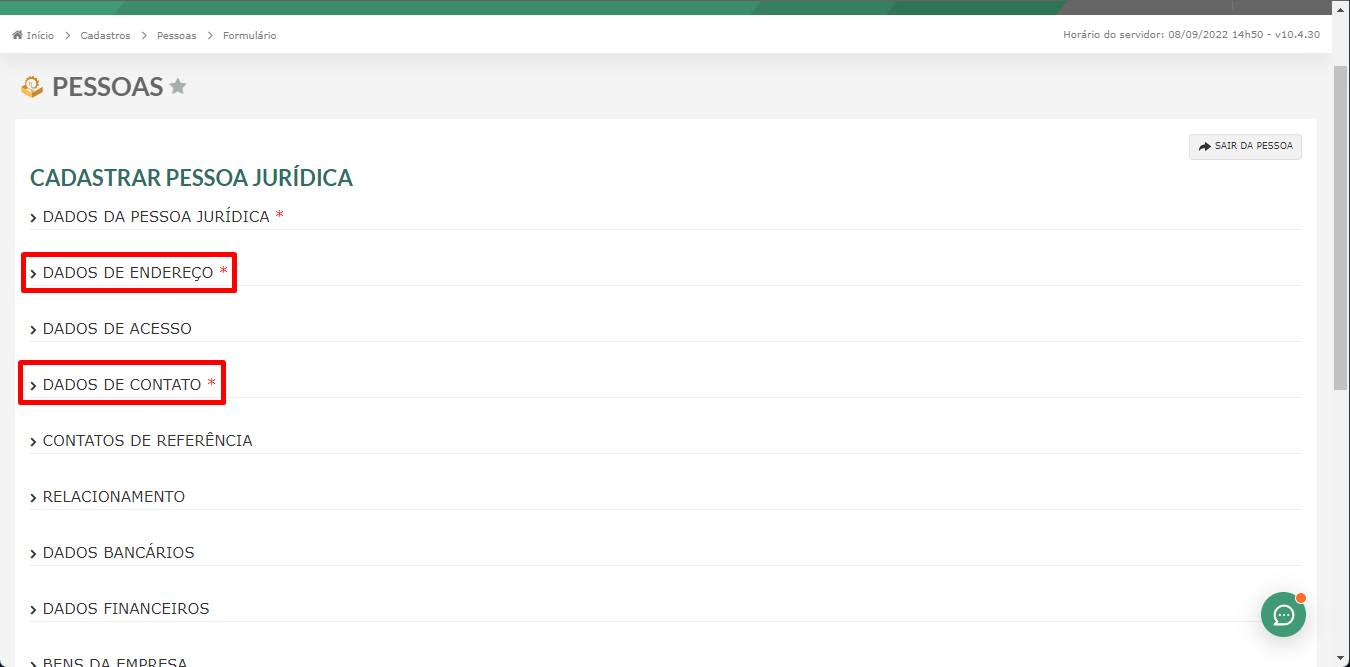Open the Pessoas breadcrumb link
The height and width of the screenshot is (667, 1350).
176,35
